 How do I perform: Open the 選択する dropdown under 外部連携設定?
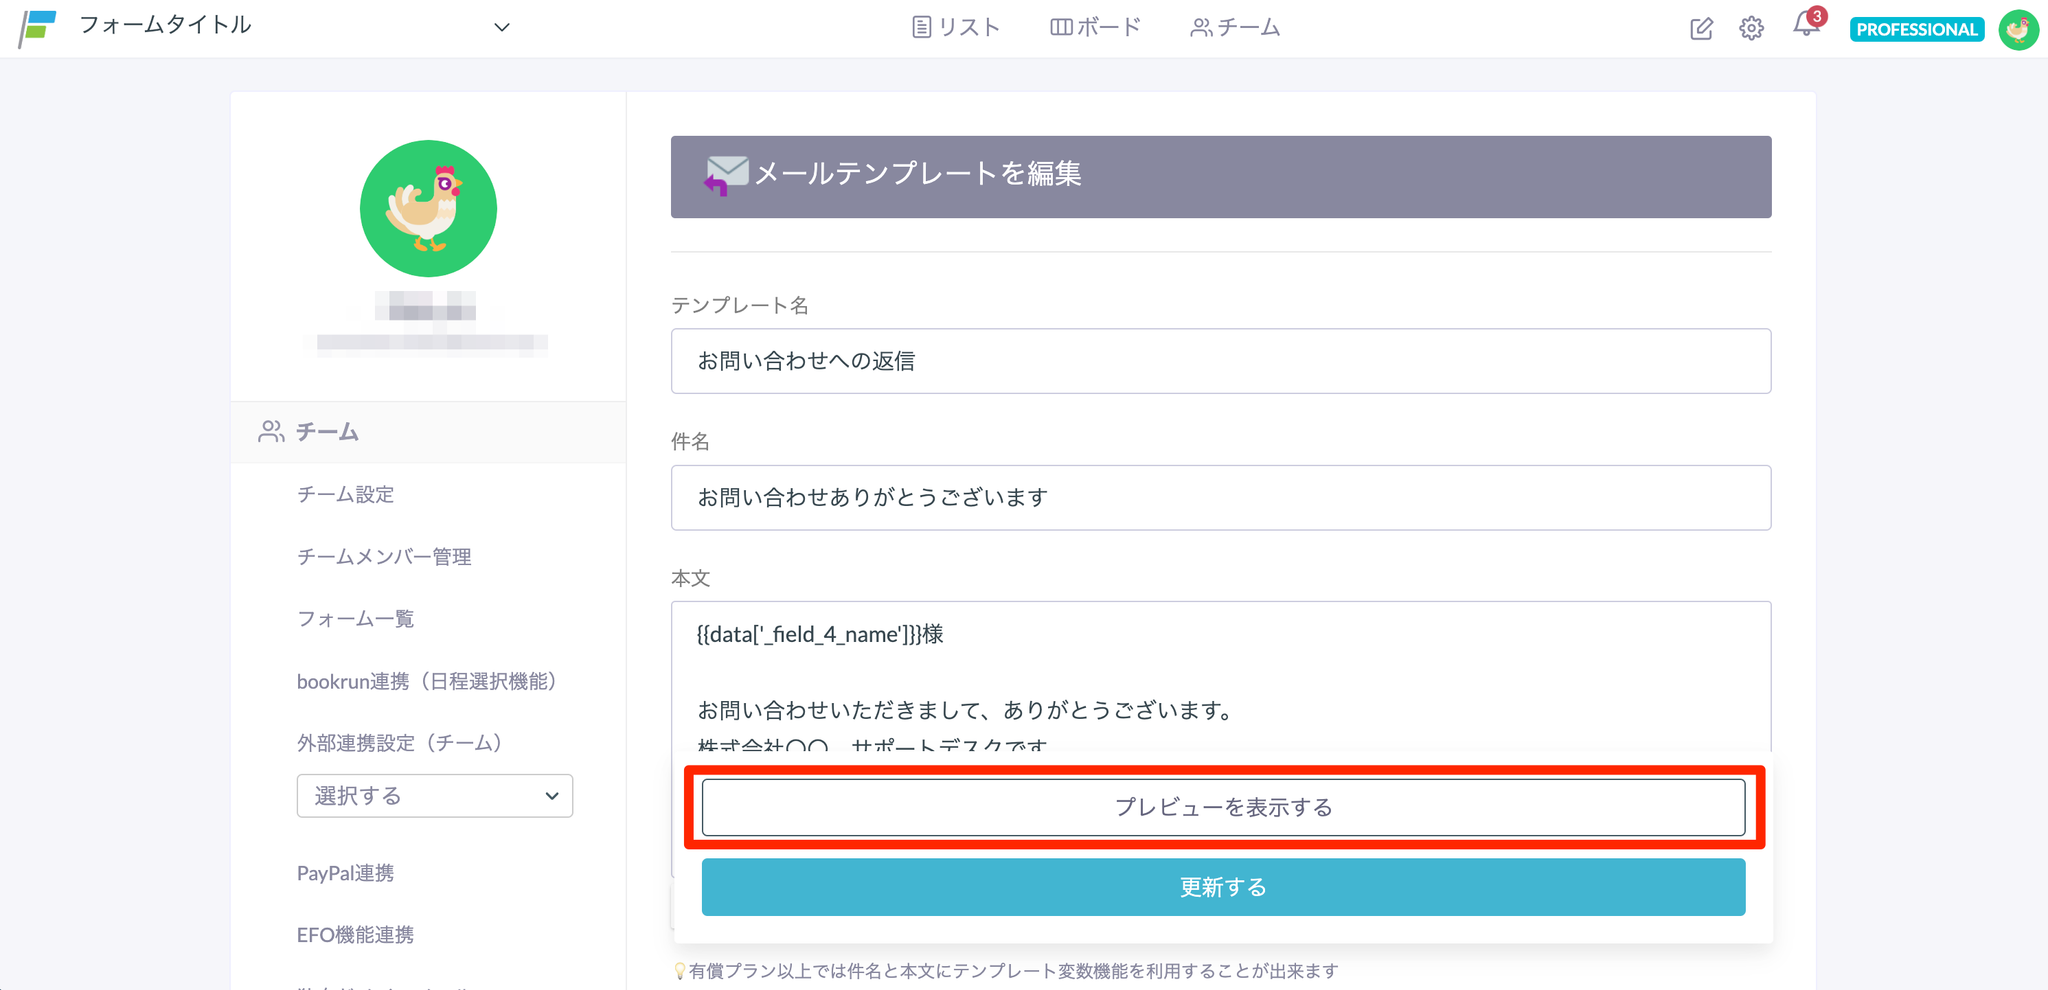point(434,796)
